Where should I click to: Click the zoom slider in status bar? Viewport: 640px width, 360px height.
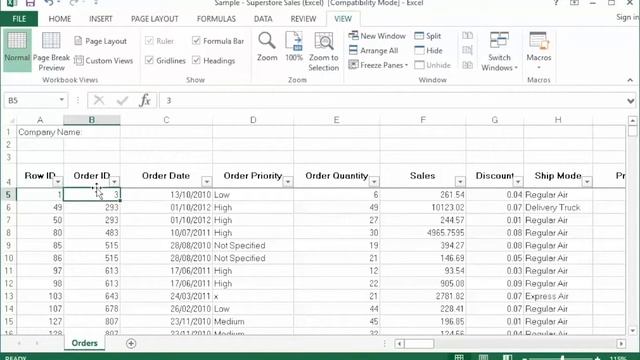[x=562, y=358]
